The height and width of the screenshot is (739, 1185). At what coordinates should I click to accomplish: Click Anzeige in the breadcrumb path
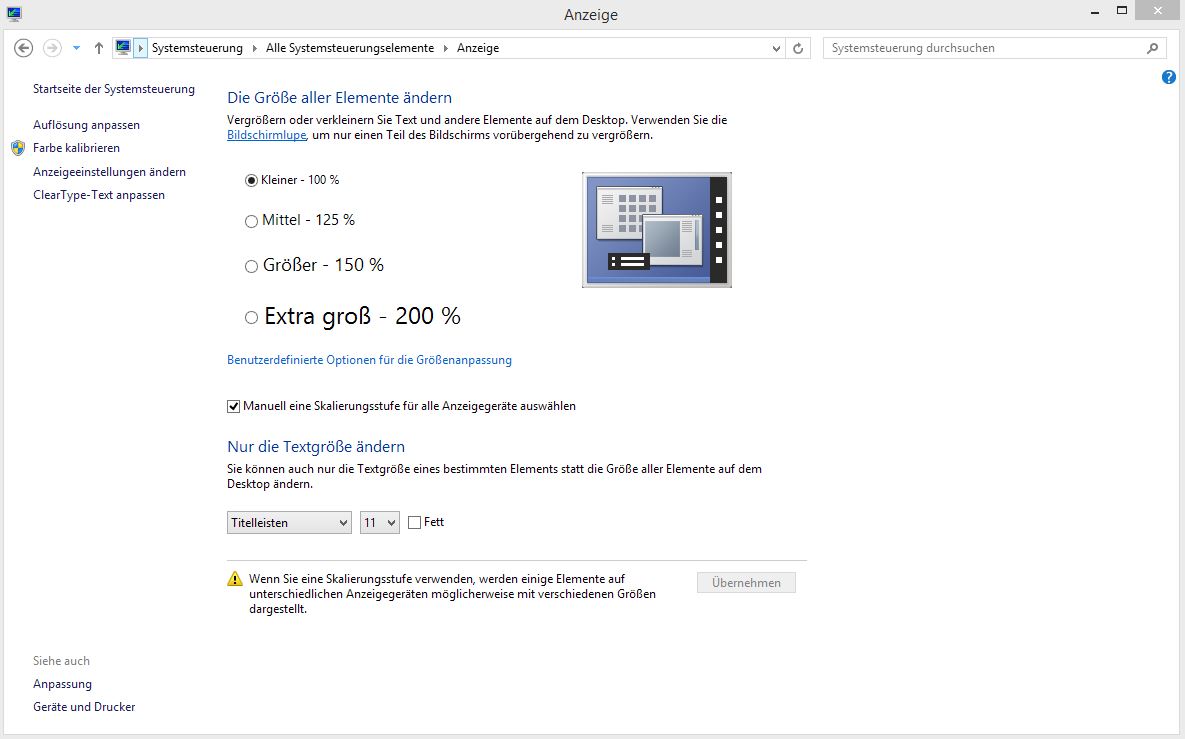[x=478, y=48]
